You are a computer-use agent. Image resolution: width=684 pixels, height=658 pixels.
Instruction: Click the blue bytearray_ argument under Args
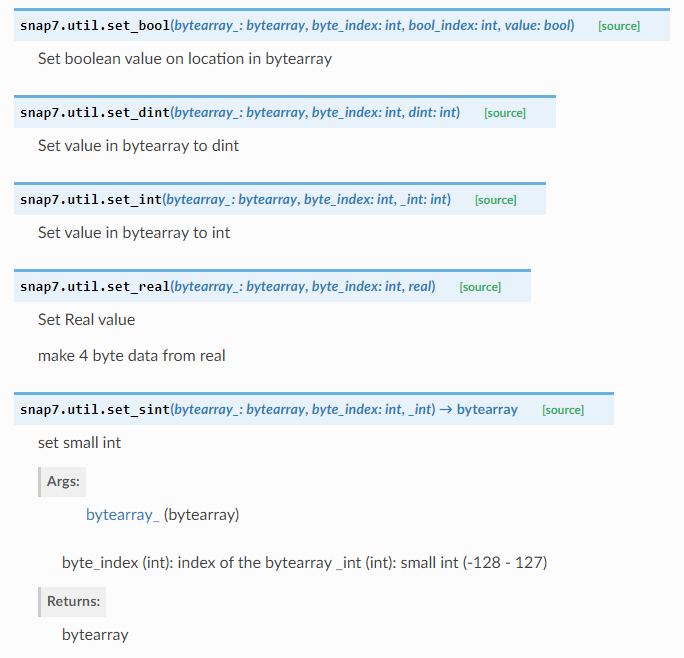123,515
